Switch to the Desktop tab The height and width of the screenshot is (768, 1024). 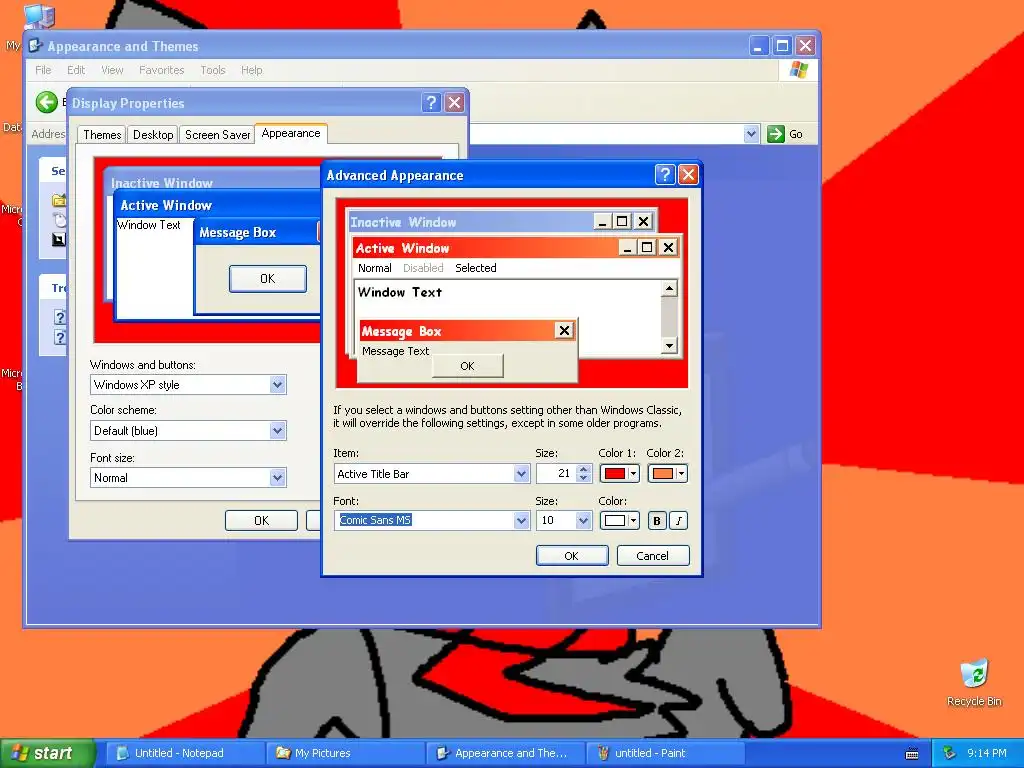(x=153, y=135)
